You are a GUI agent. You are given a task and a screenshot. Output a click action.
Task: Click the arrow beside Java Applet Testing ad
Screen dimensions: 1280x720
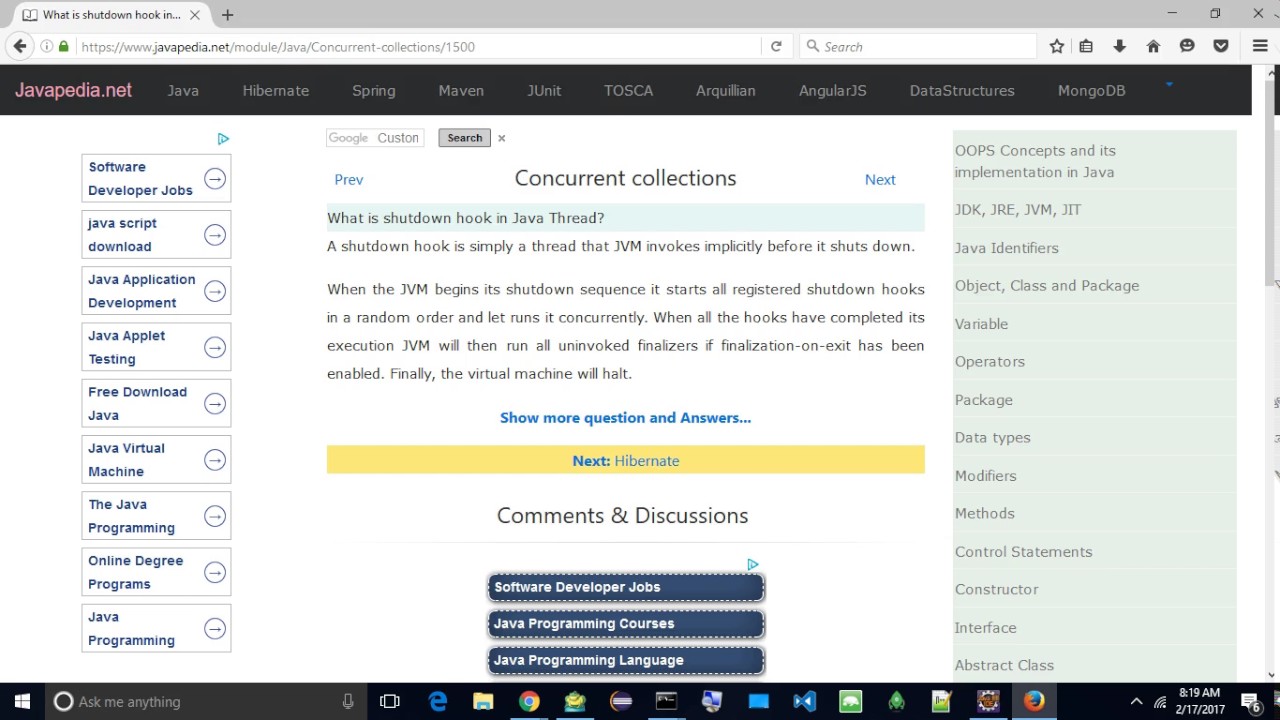click(215, 348)
